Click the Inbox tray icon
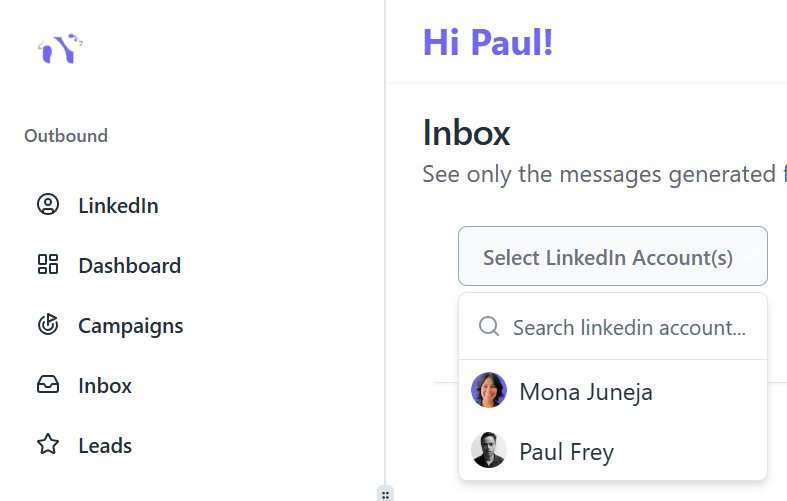This screenshot has width=787, height=501. 48,385
